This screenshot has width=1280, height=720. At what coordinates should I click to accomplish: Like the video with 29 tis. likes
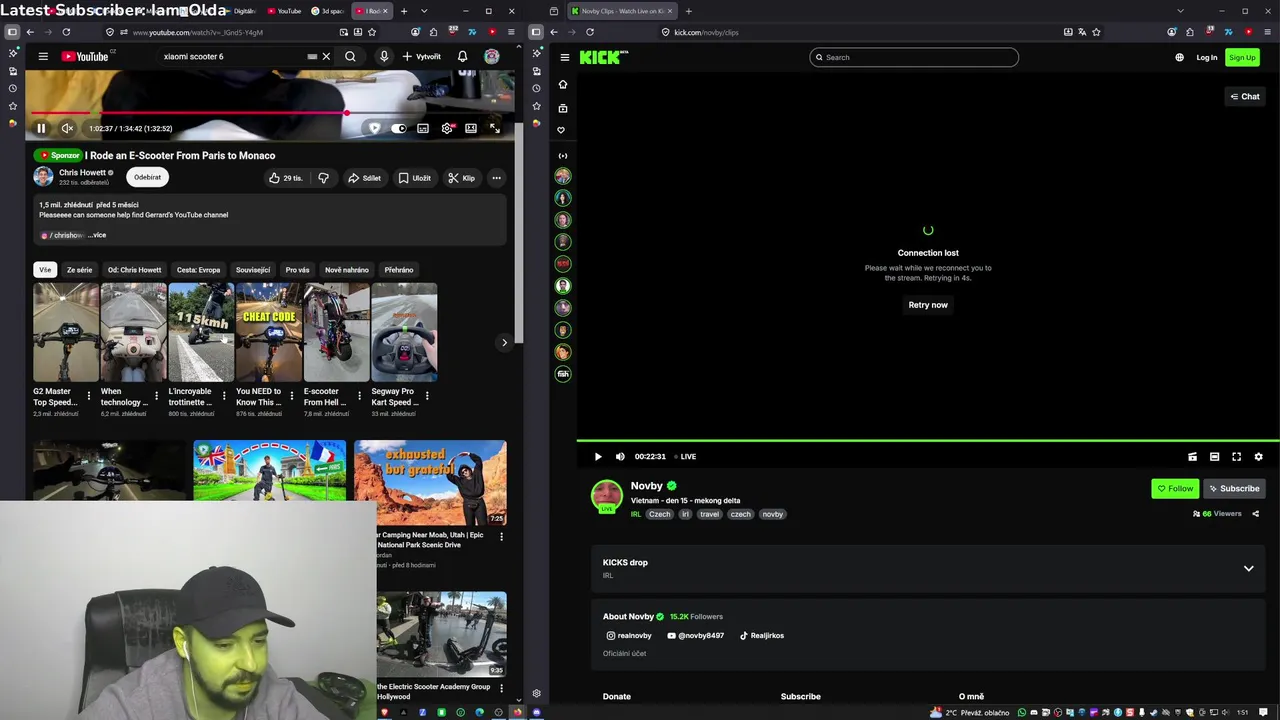(x=285, y=178)
